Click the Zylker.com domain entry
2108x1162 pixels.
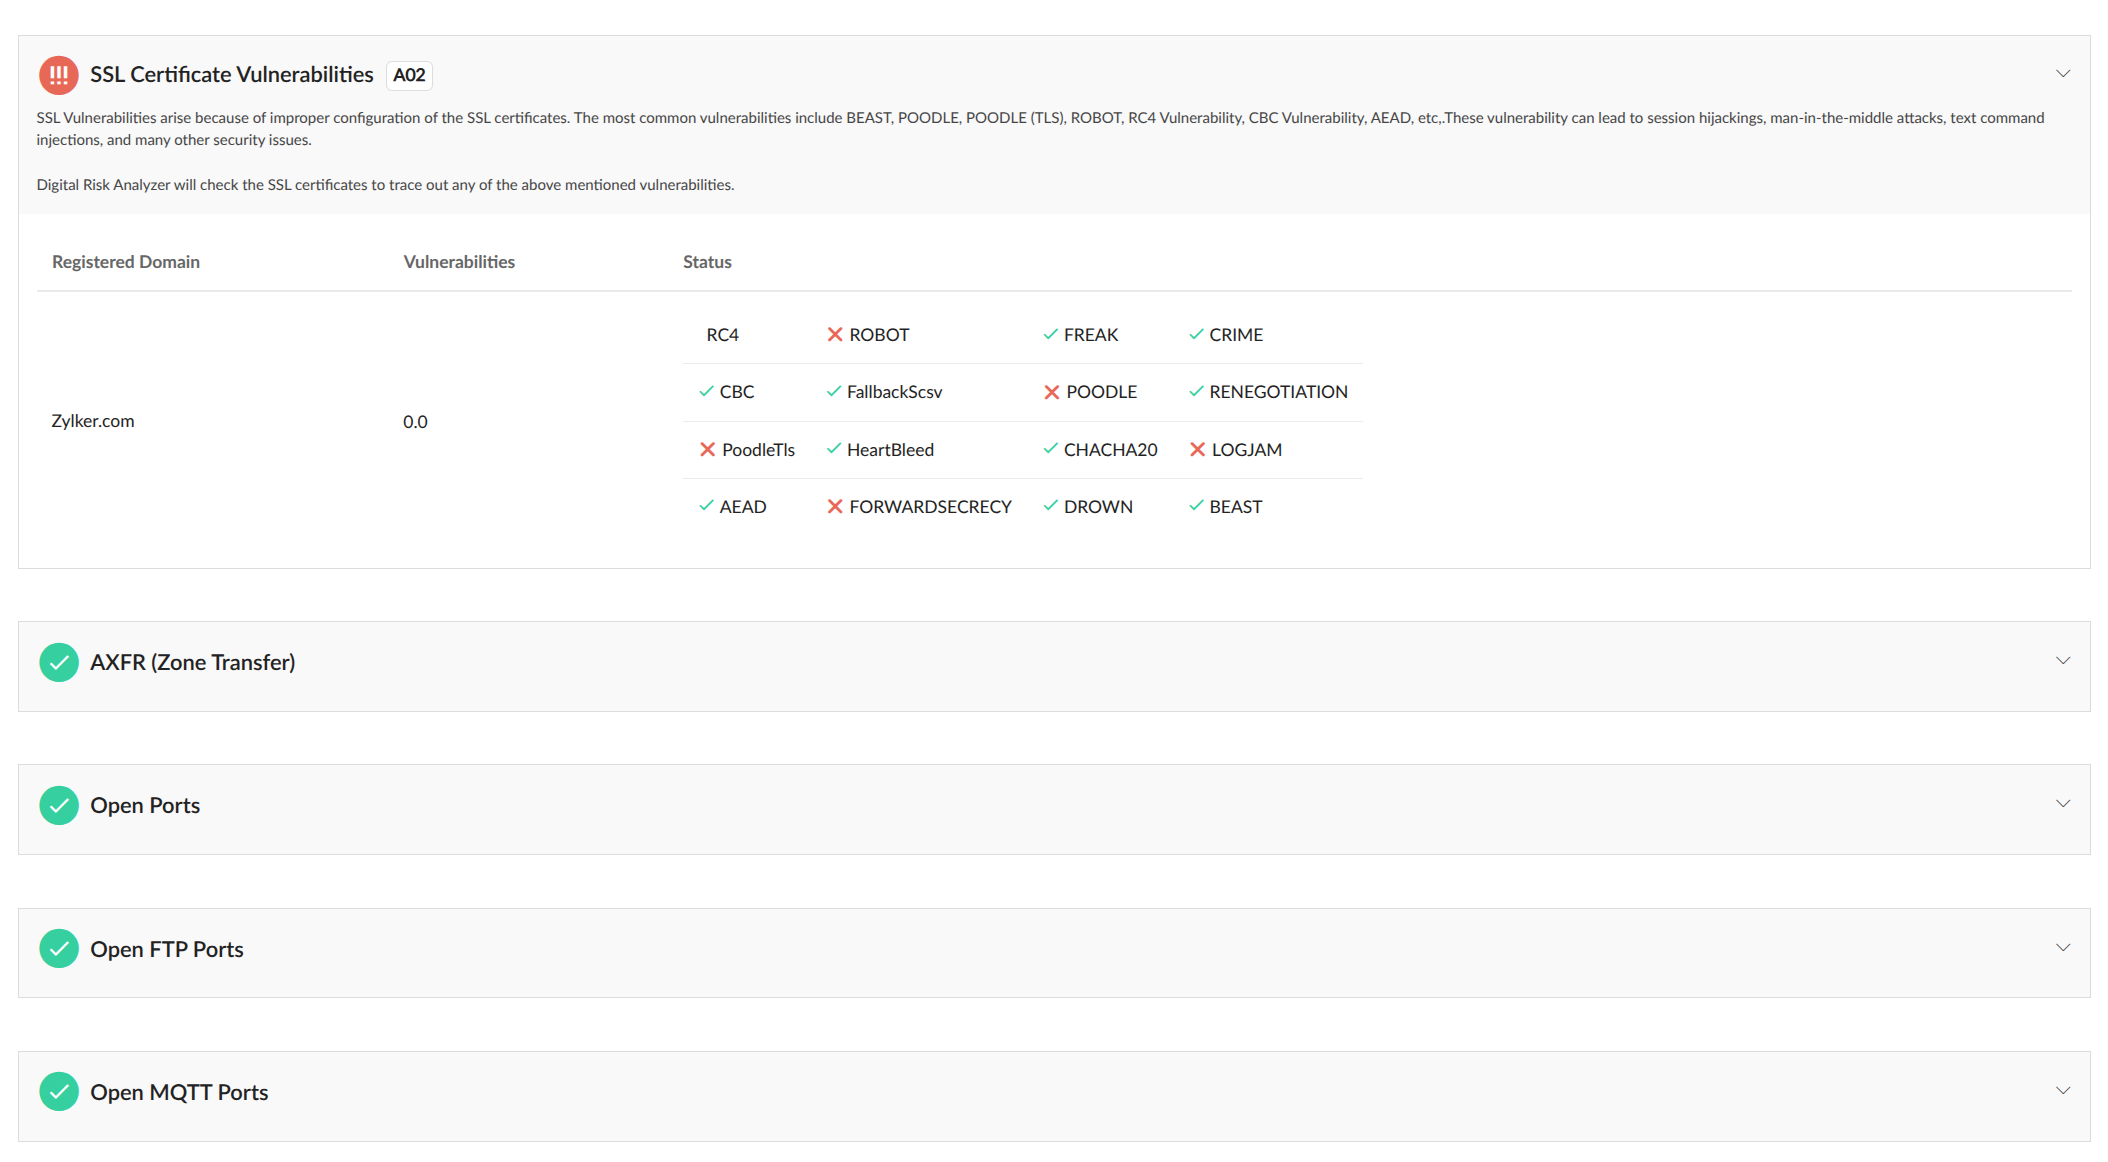pos(93,421)
